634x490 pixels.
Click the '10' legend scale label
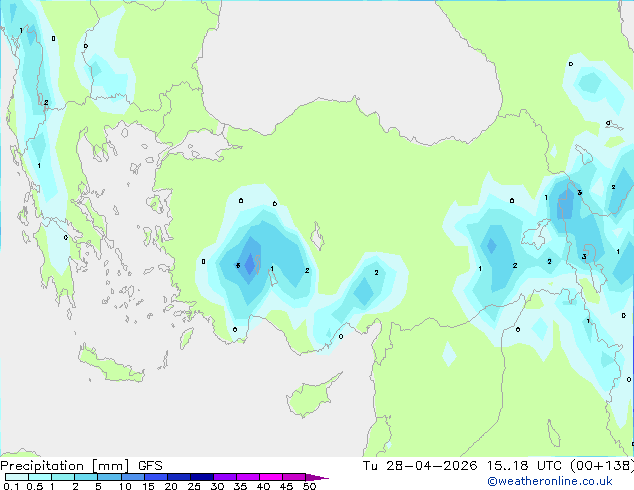pos(125,486)
